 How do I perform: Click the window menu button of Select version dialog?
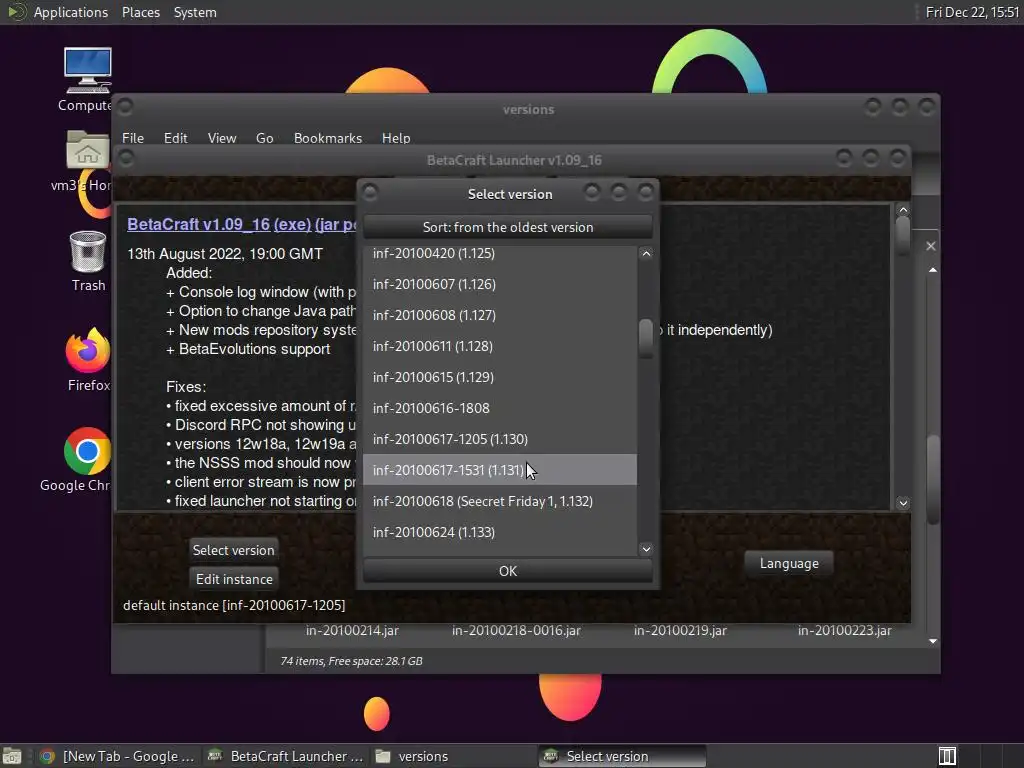tap(370, 192)
